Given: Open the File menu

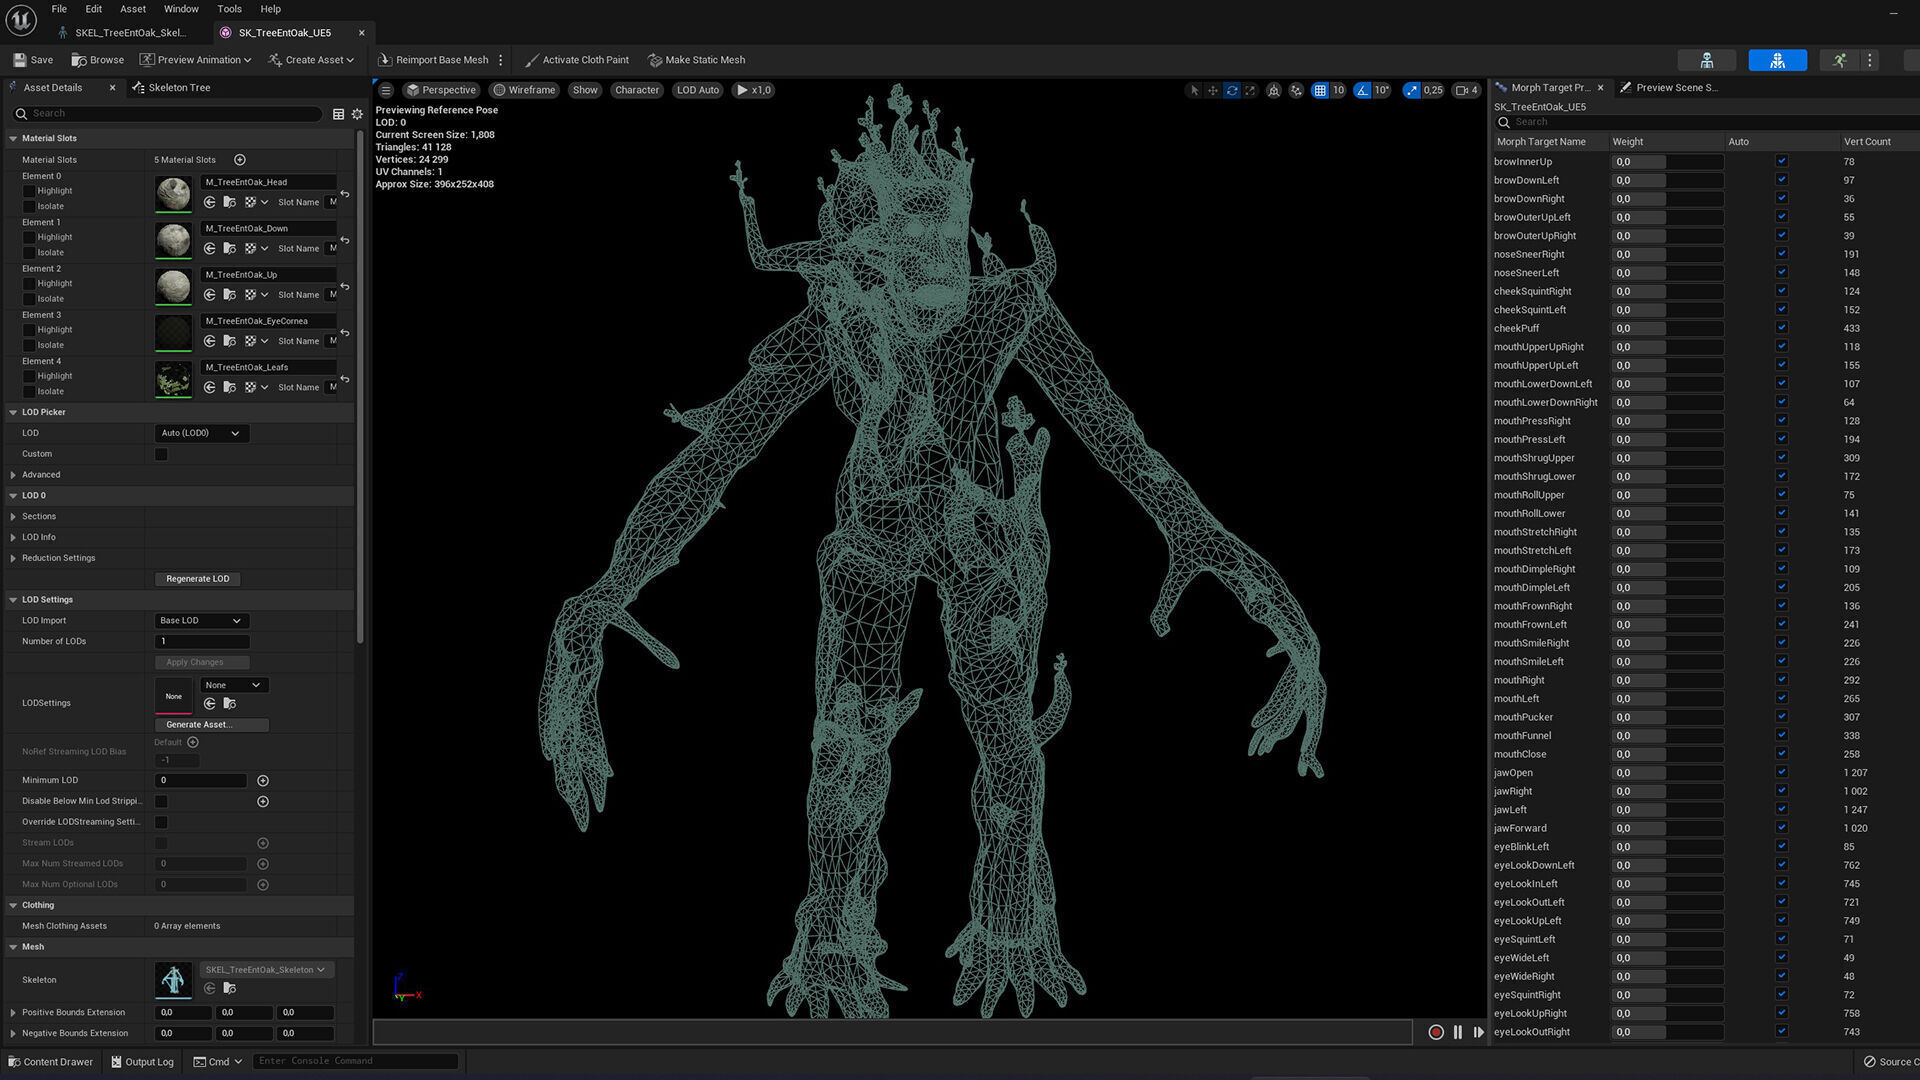Looking at the screenshot, I should point(59,9).
